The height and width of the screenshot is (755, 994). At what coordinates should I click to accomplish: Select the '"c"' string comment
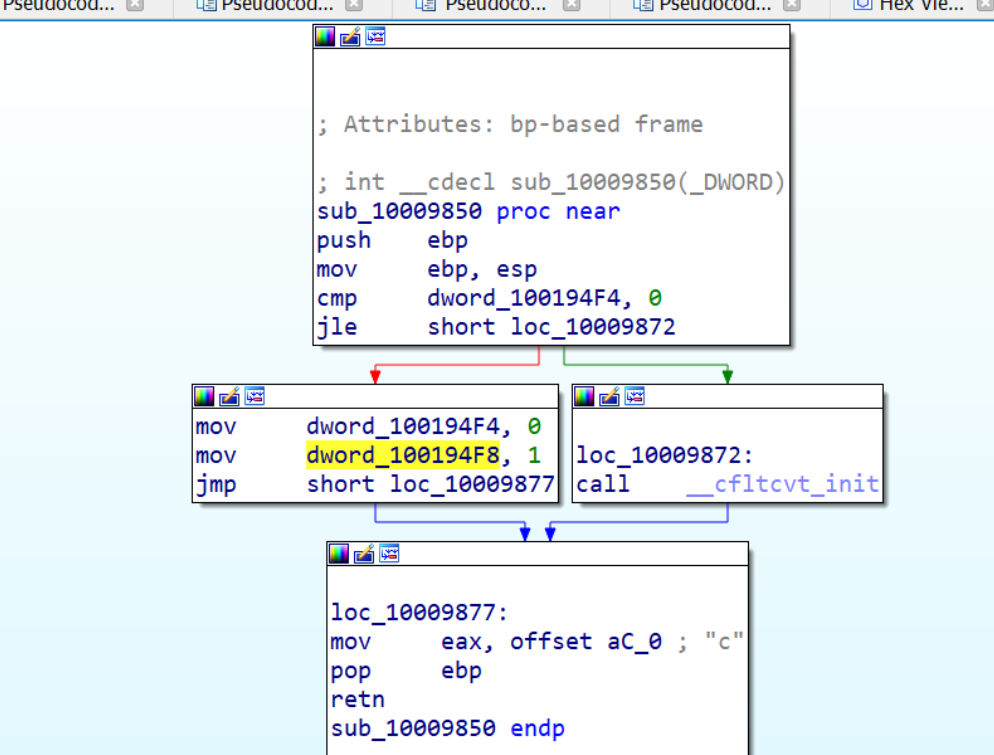[x=723, y=642]
